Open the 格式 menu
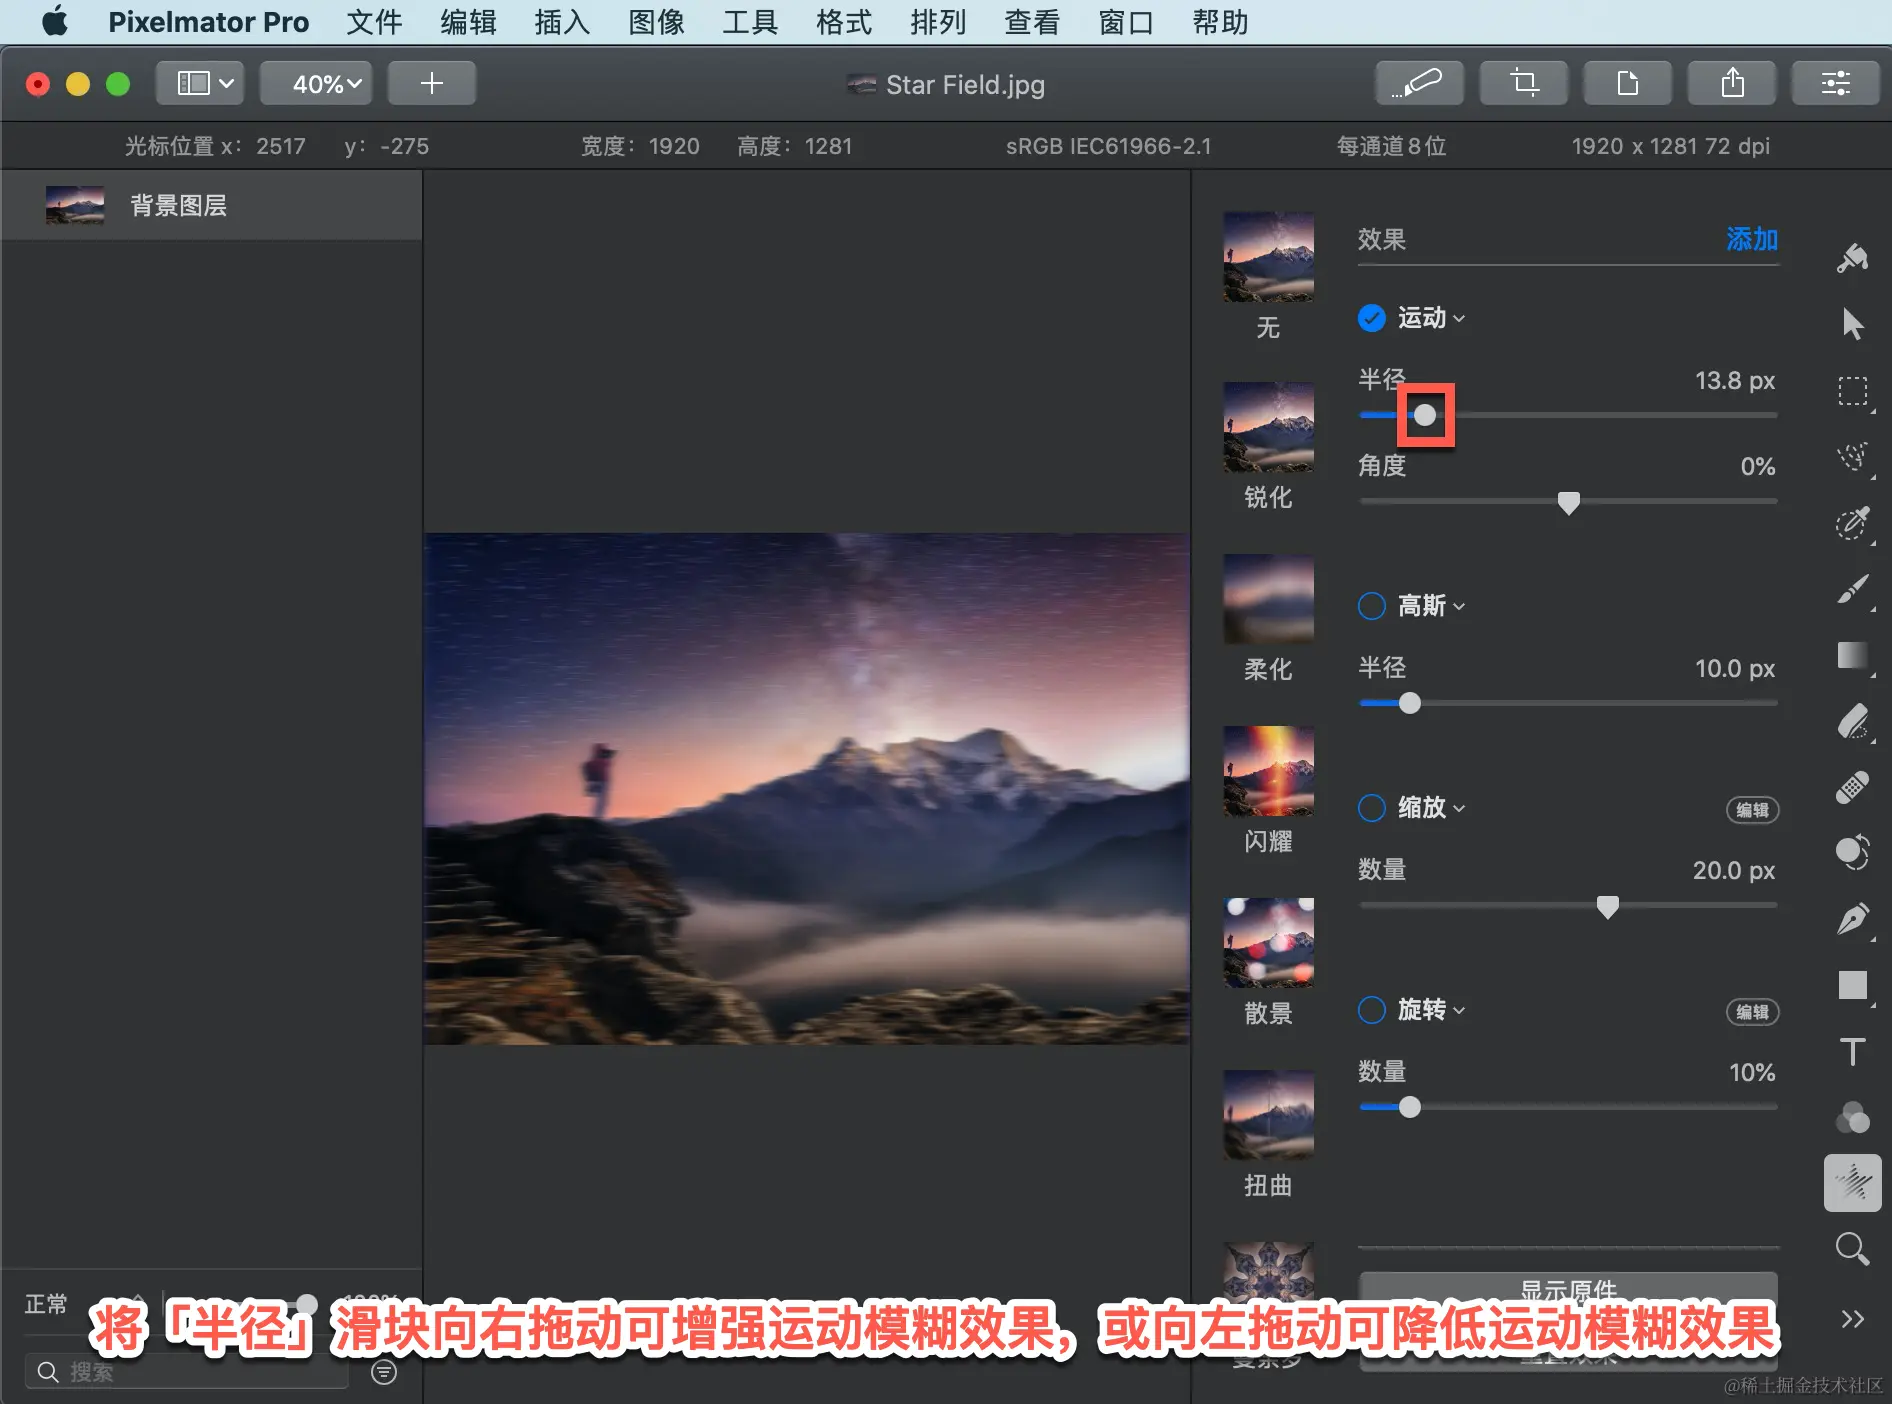Image resolution: width=1892 pixels, height=1404 pixels. 844,22
